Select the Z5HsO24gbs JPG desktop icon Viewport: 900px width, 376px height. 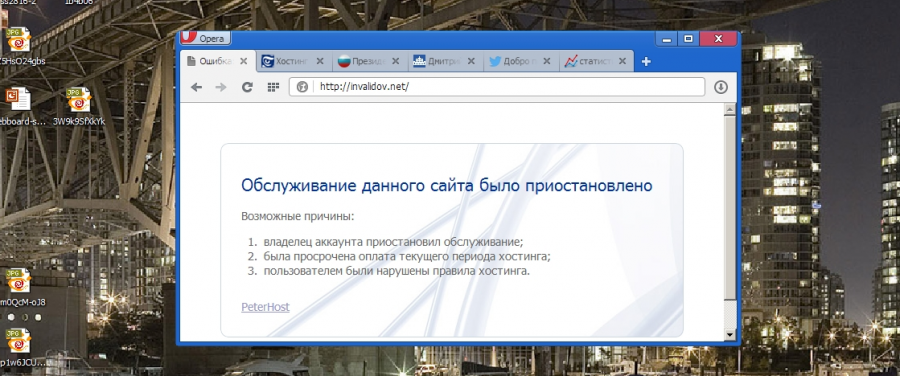pyautogui.click(x=19, y=46)
